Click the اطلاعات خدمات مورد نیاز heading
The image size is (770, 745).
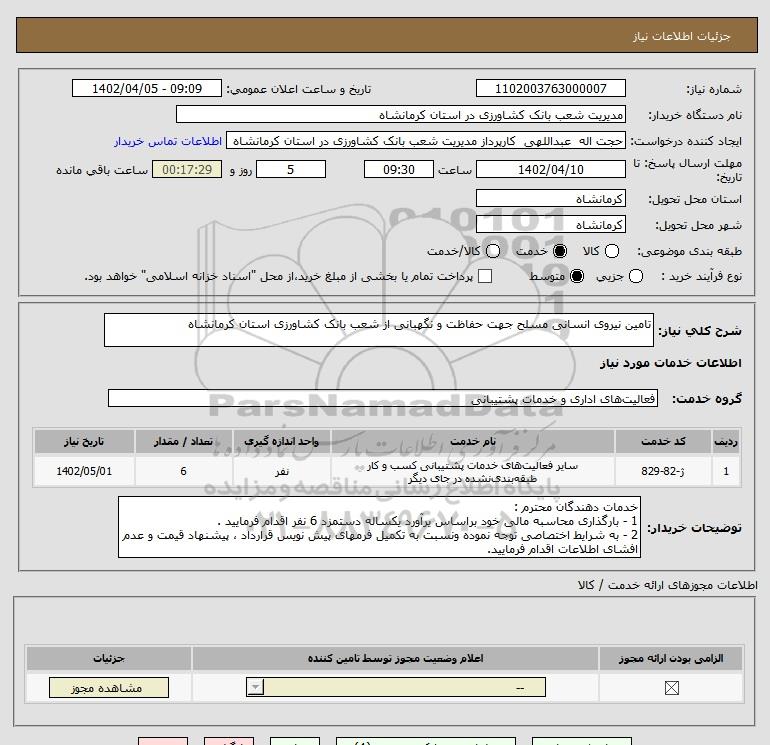tap(670, 363)
